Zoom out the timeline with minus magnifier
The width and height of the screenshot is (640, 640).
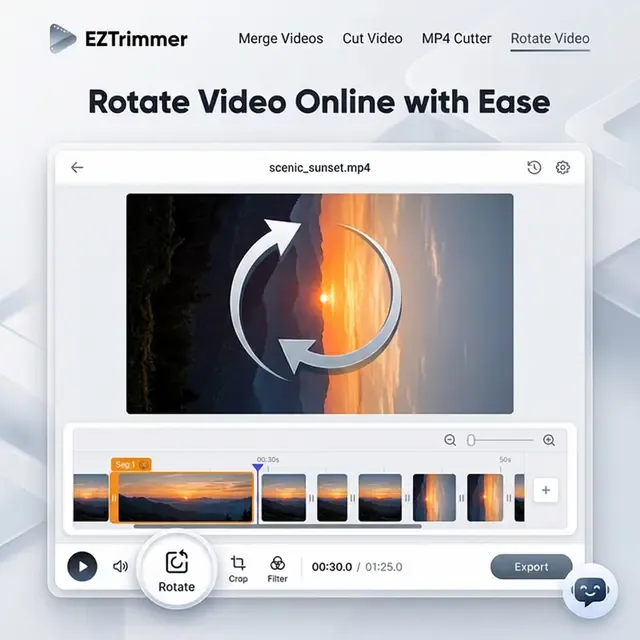[x=450, y=440]
